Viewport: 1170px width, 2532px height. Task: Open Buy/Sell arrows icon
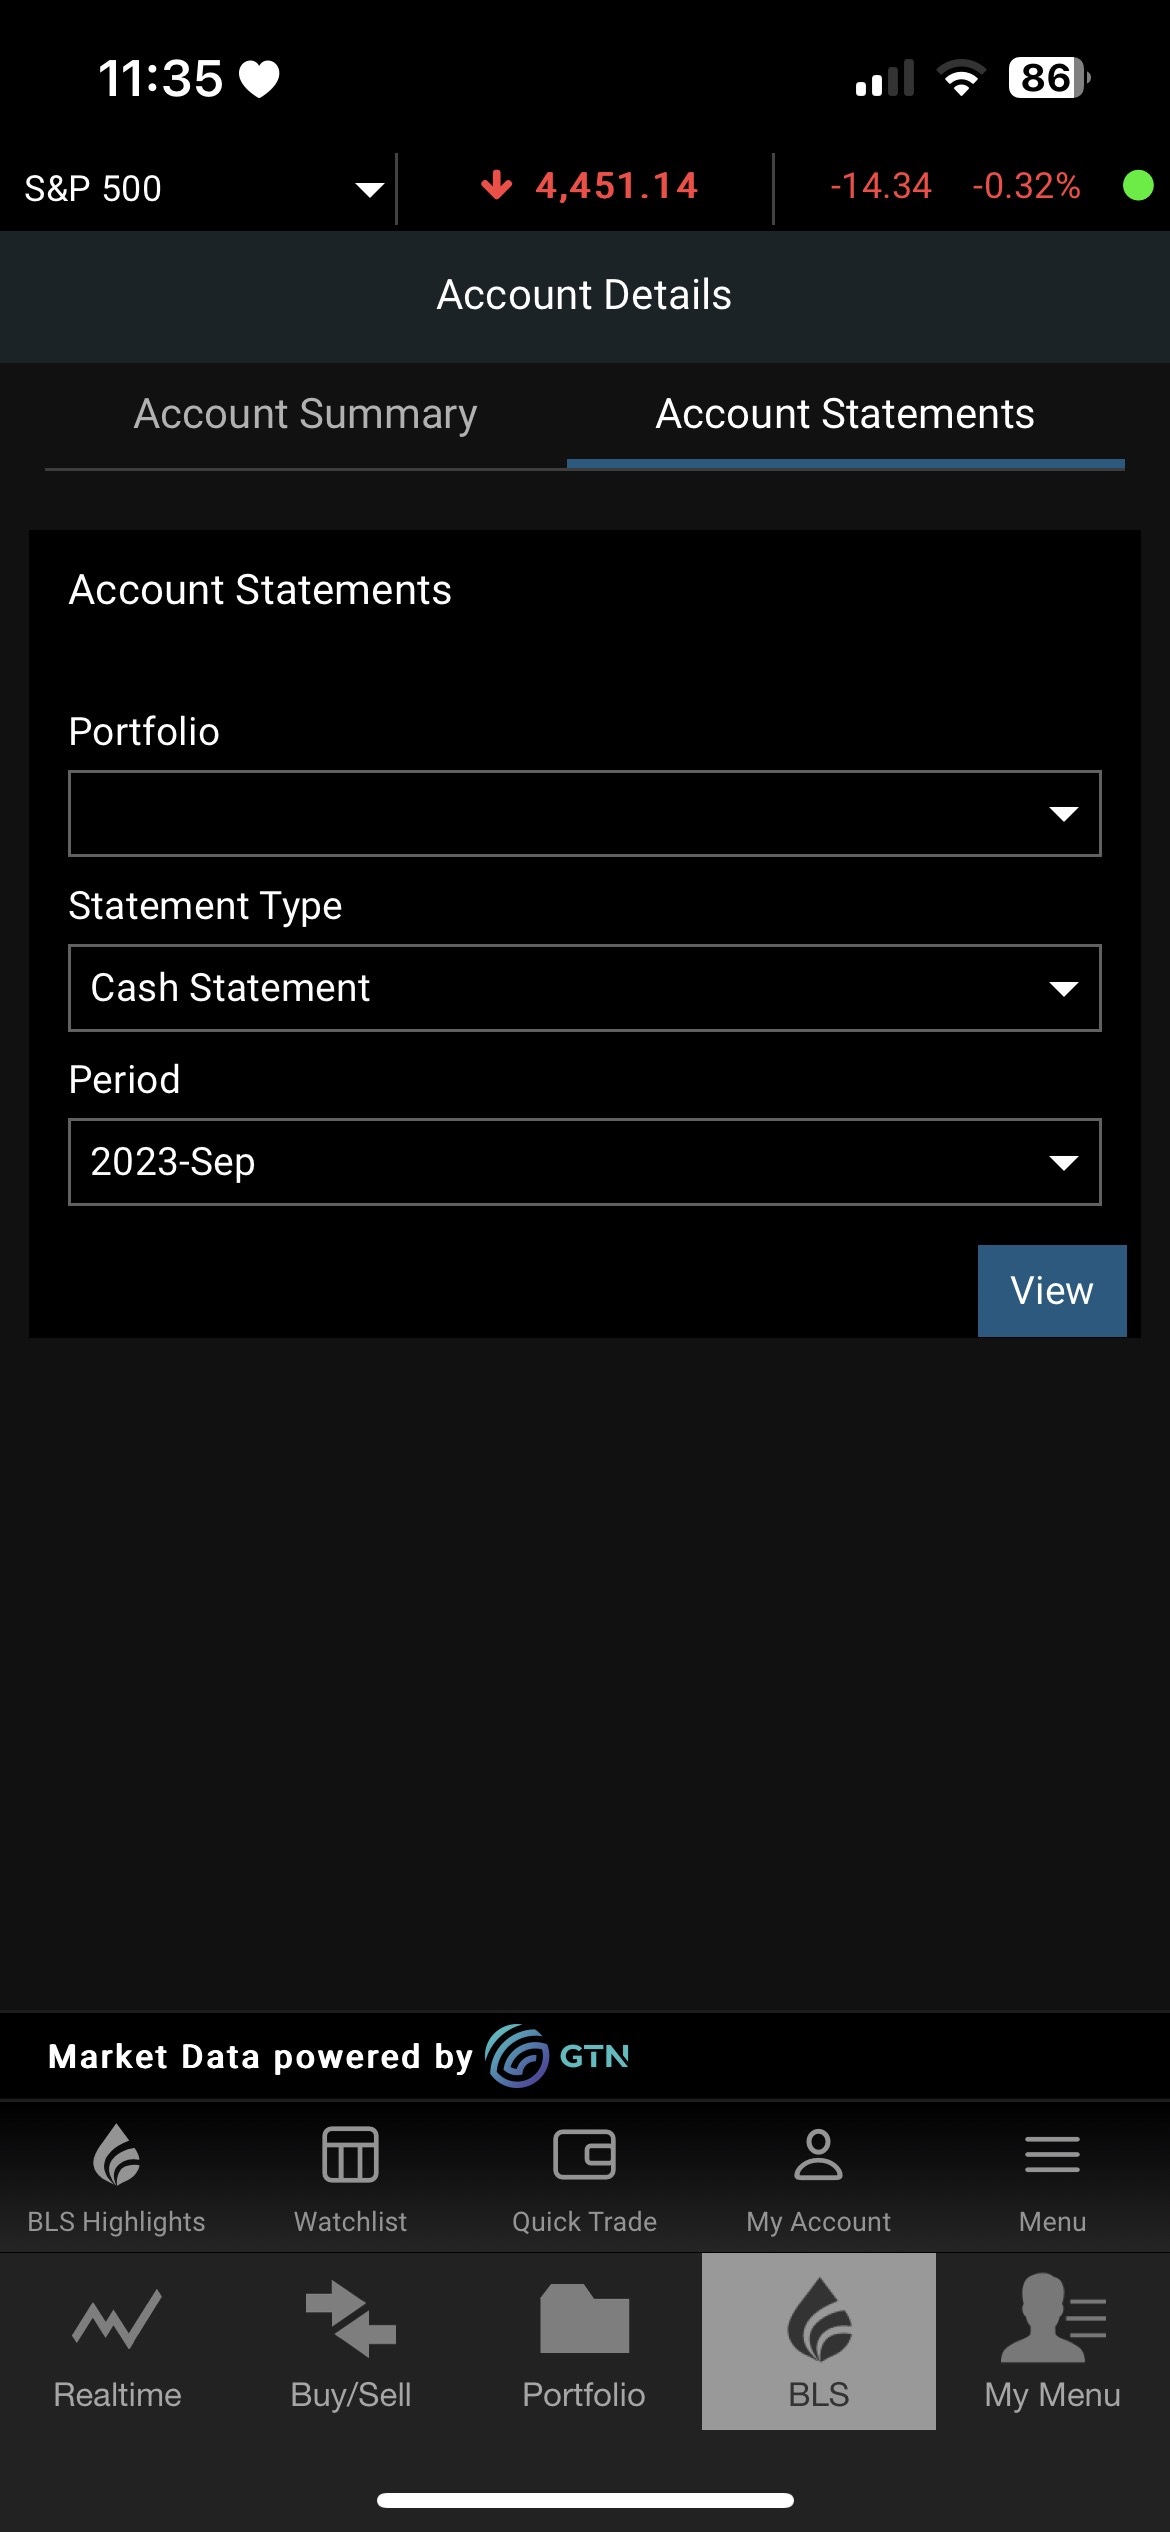coord(350,2320)
